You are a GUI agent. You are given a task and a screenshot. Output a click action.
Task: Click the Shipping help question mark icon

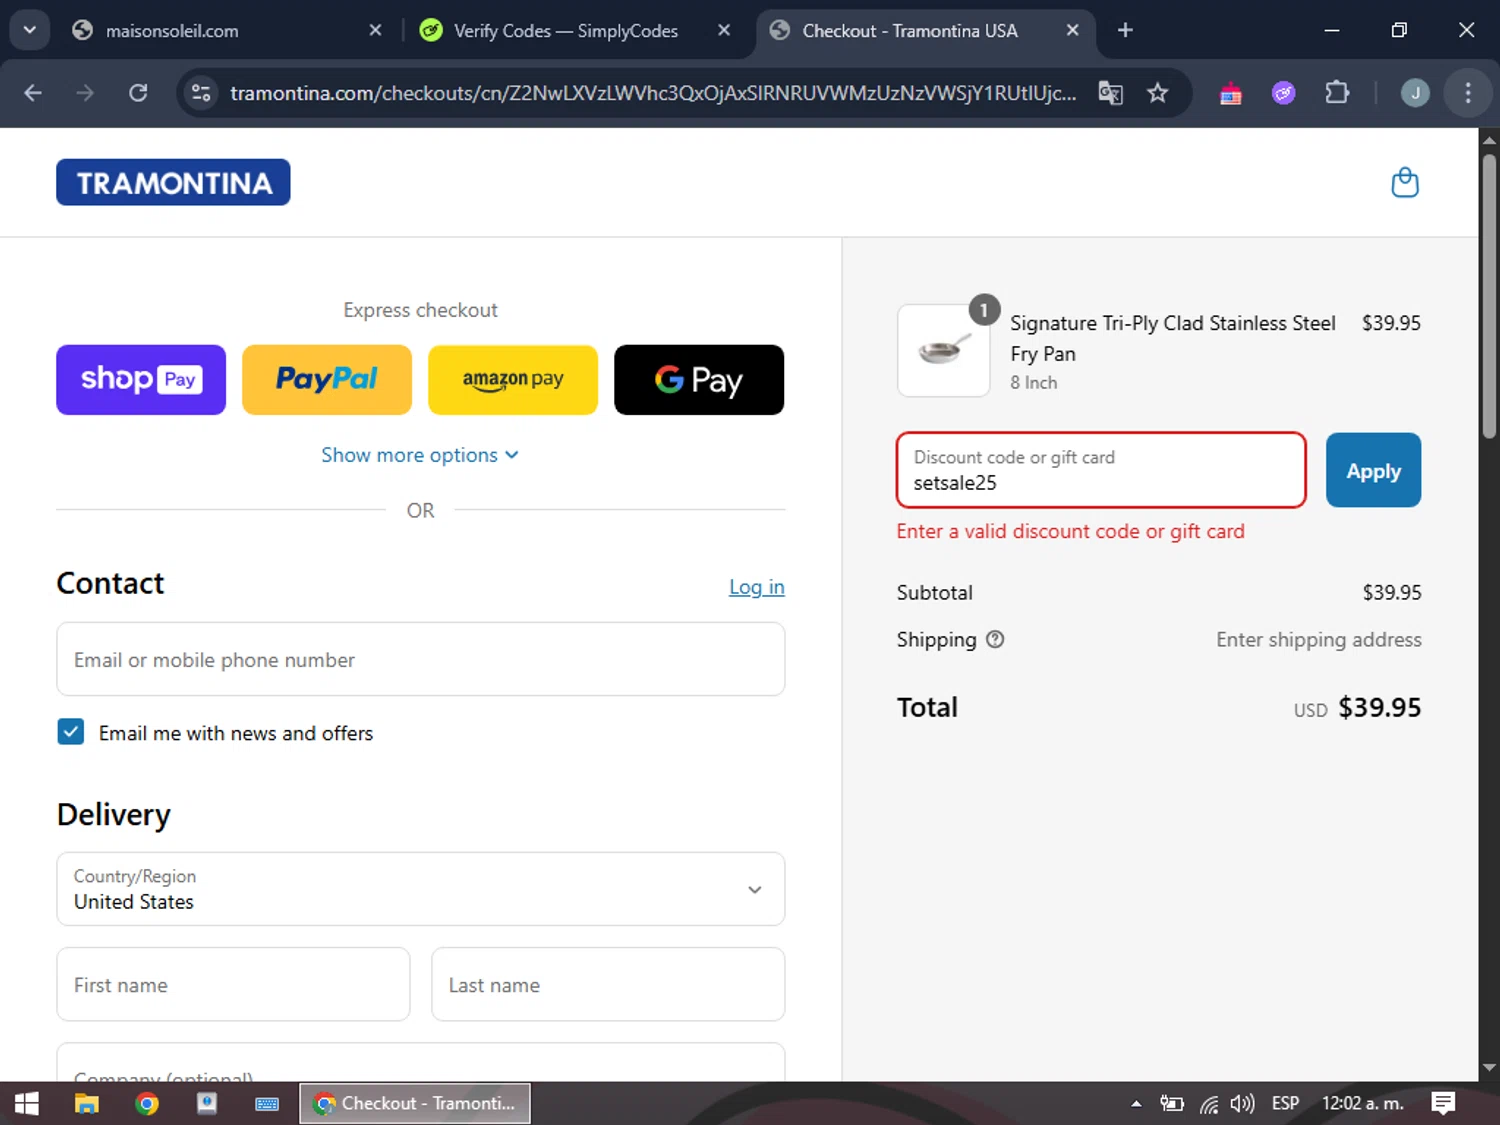click(995, 639)
